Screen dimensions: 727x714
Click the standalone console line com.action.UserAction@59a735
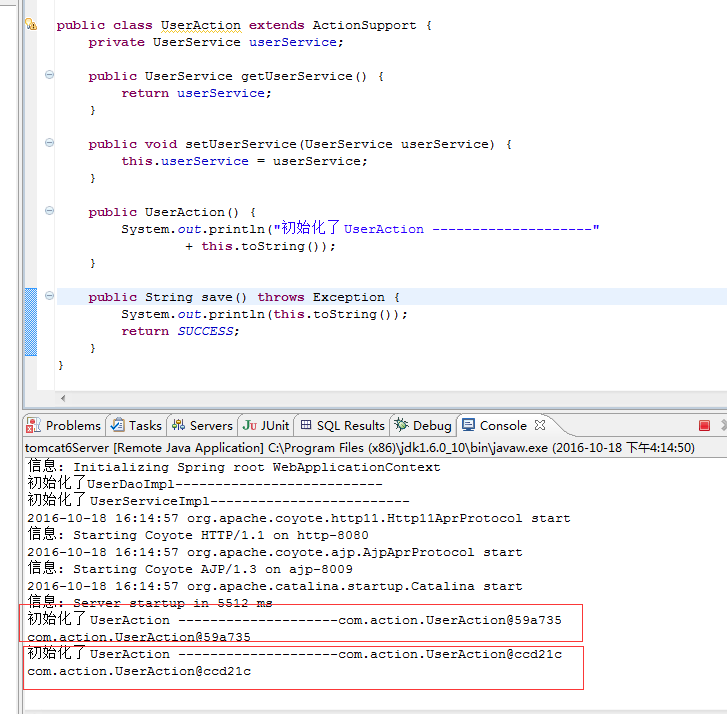point(139,637)
